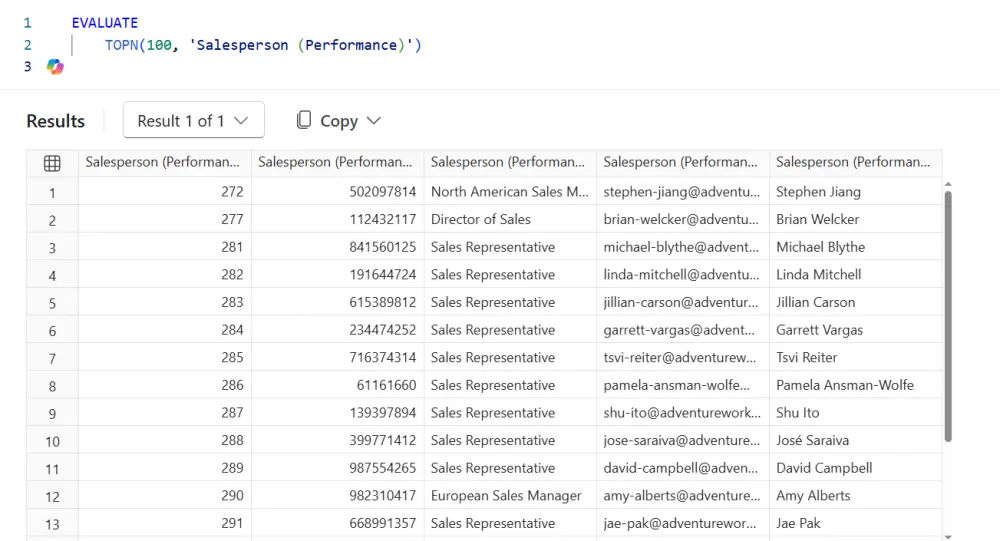Click the Shu Ito name cell
This screenshot has width=1000, height=541.
(855, 413)
